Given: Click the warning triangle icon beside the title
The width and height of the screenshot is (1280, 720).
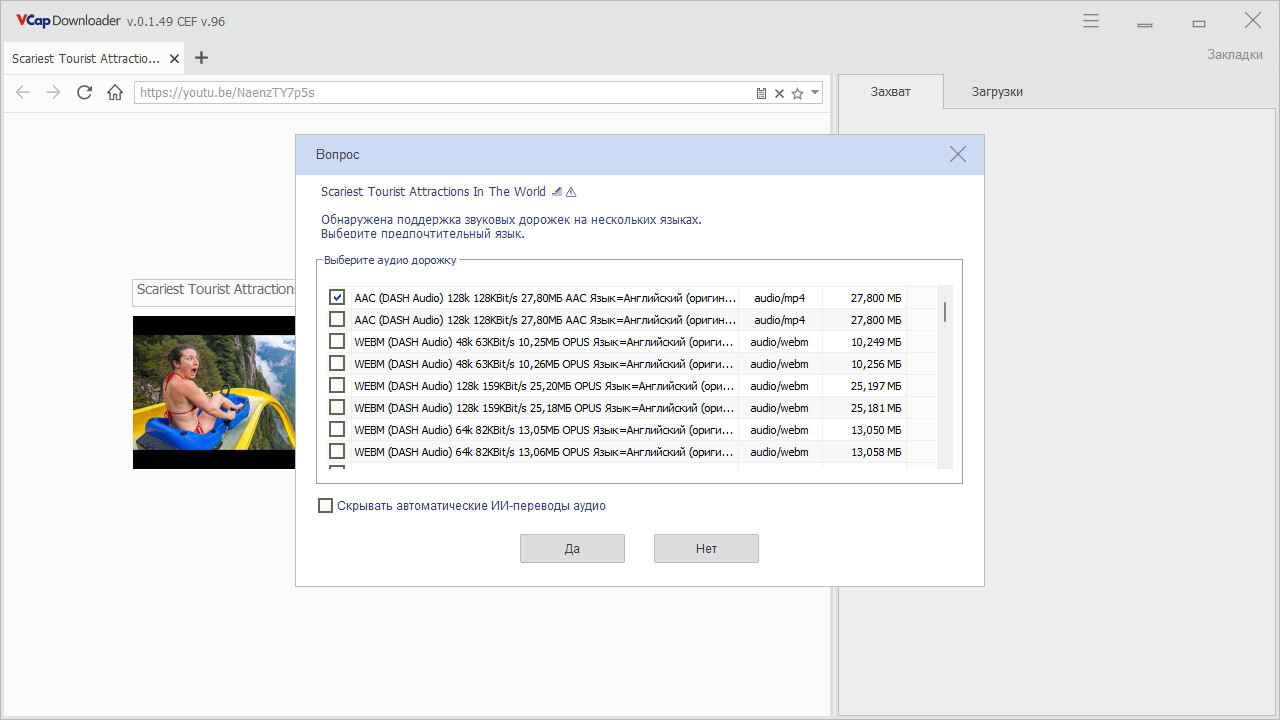Looking at the screenshot, I should click(571, 192).
